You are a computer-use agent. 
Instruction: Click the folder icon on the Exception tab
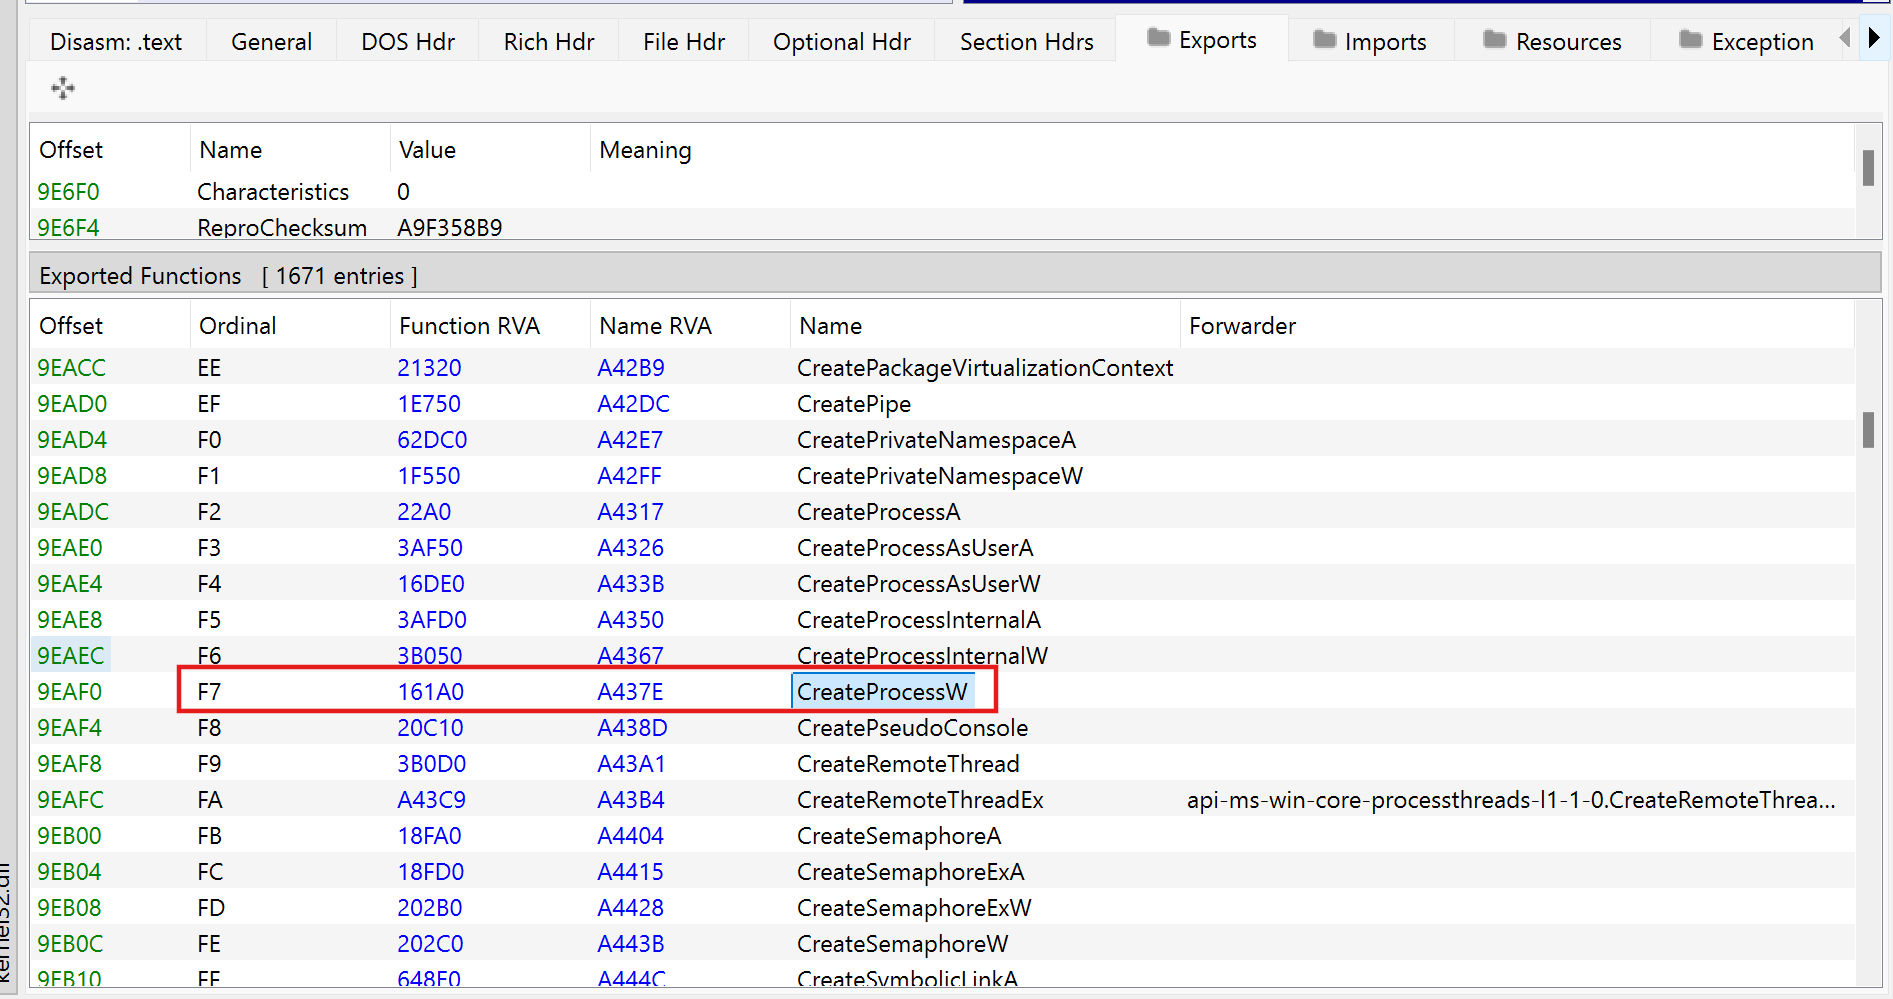(1690, 40)
